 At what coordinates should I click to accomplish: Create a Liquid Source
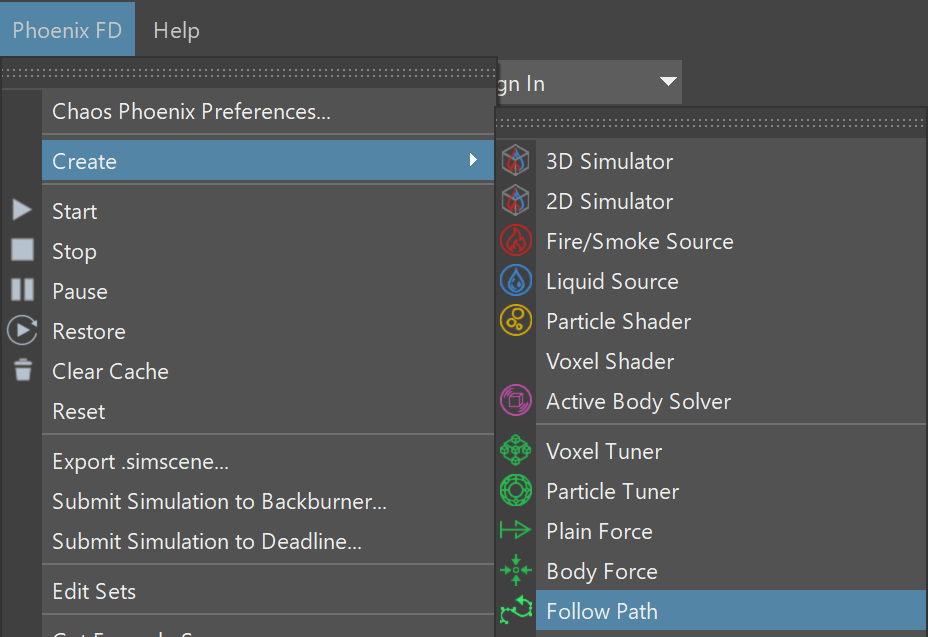[730, 281]
